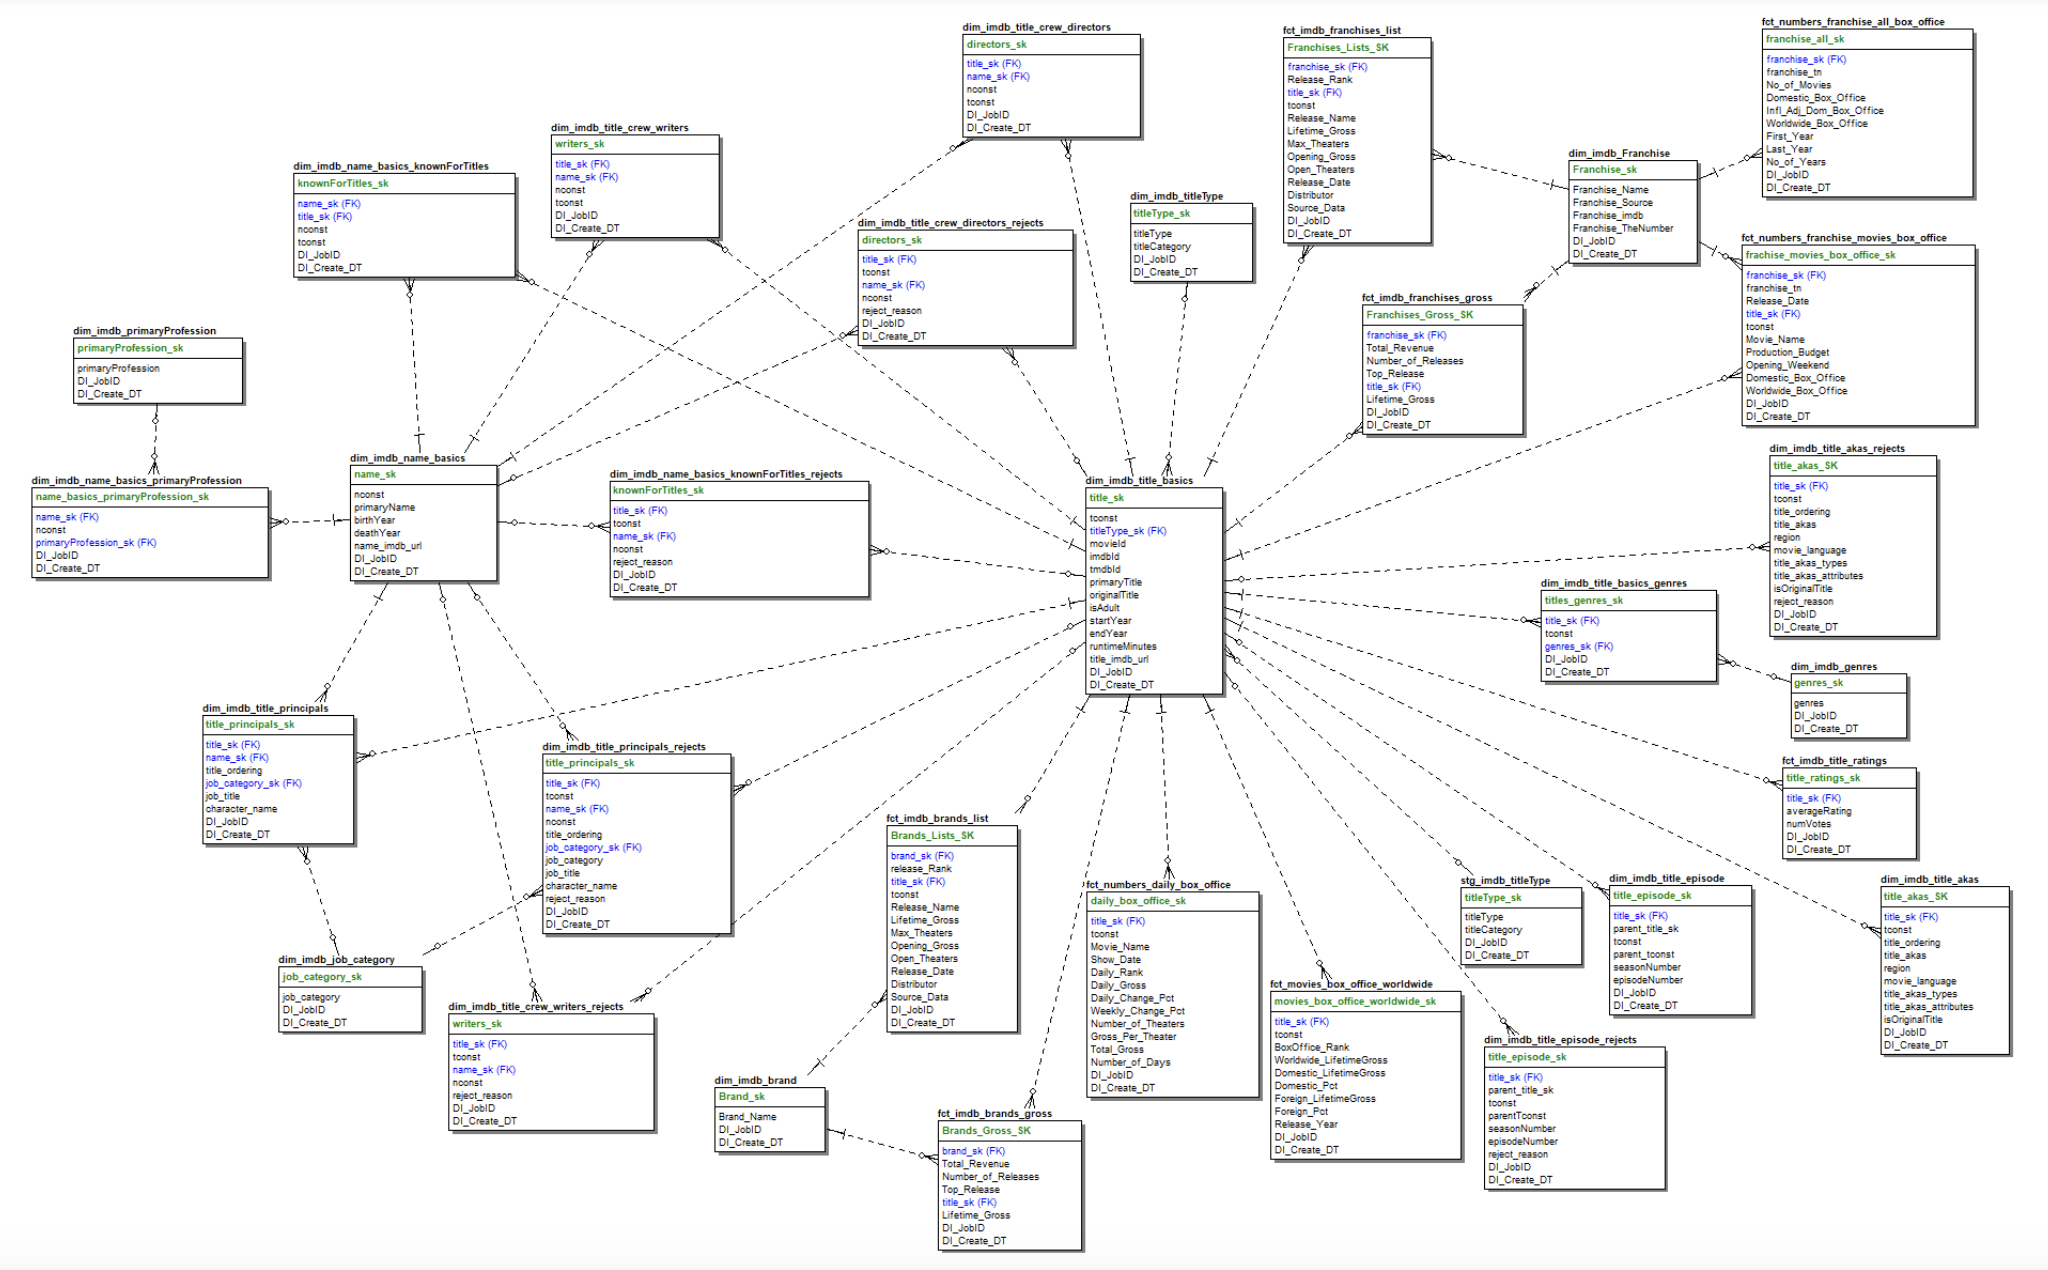
Task: Click genres_sk (FK) in dim_imdb_title_basics_genres
Action: click(x=1578, y=647)
